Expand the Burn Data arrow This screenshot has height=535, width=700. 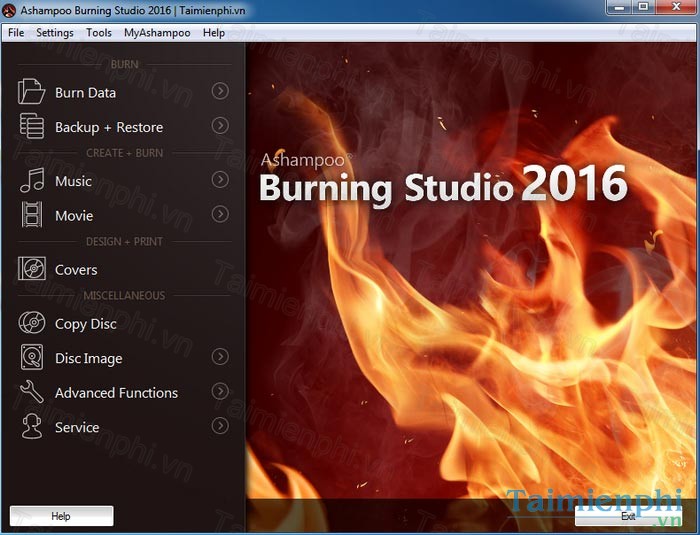pos(220,92)
